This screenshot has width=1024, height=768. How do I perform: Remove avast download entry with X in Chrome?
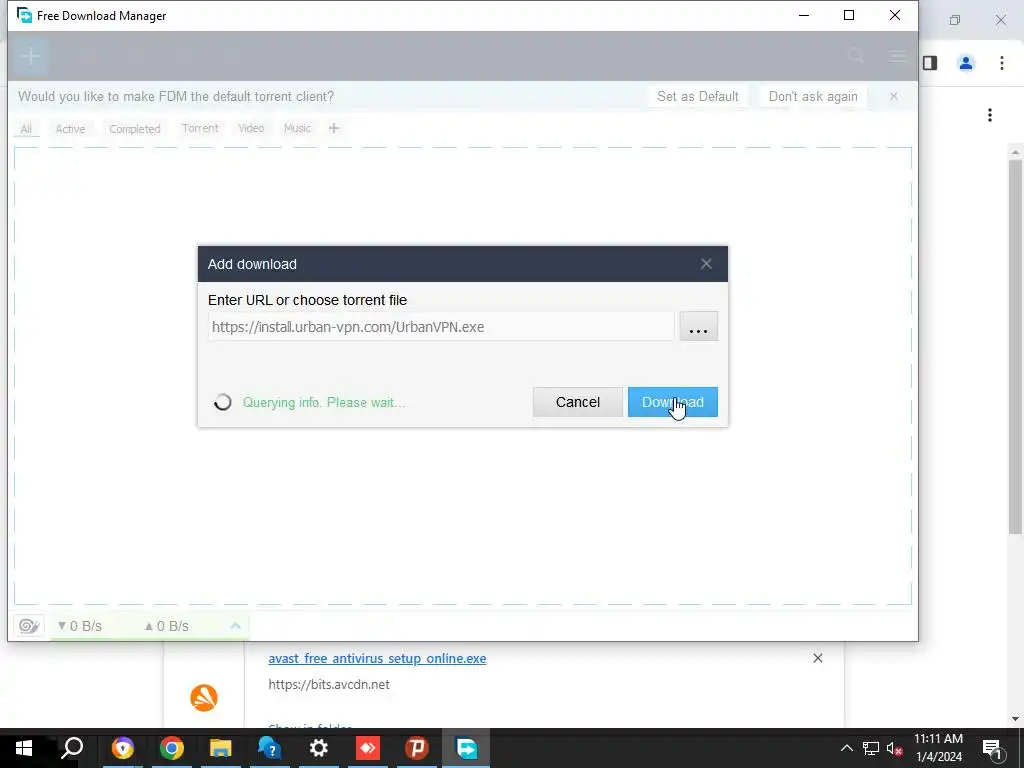[x=818, y=658]
